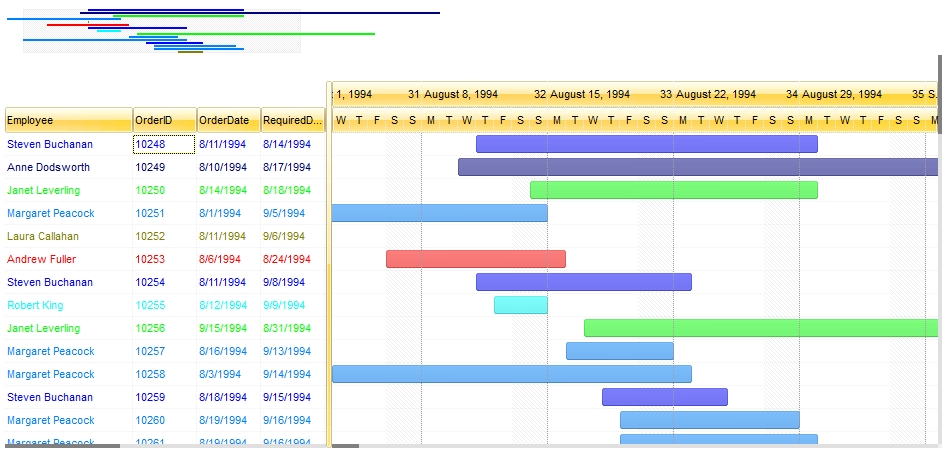This screenshot has width=948, height=451.
Task: Click the Employee column header
Action: click(68, 121)
